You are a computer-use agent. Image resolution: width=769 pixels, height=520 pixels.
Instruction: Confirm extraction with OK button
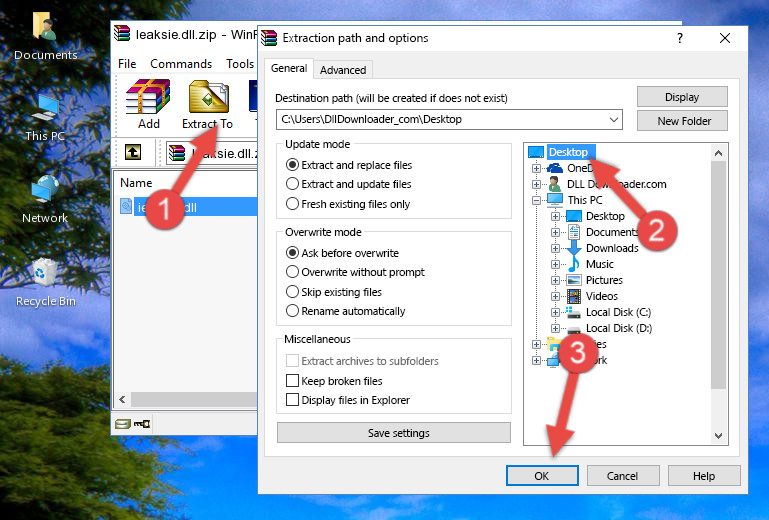[x=542, y=476]
